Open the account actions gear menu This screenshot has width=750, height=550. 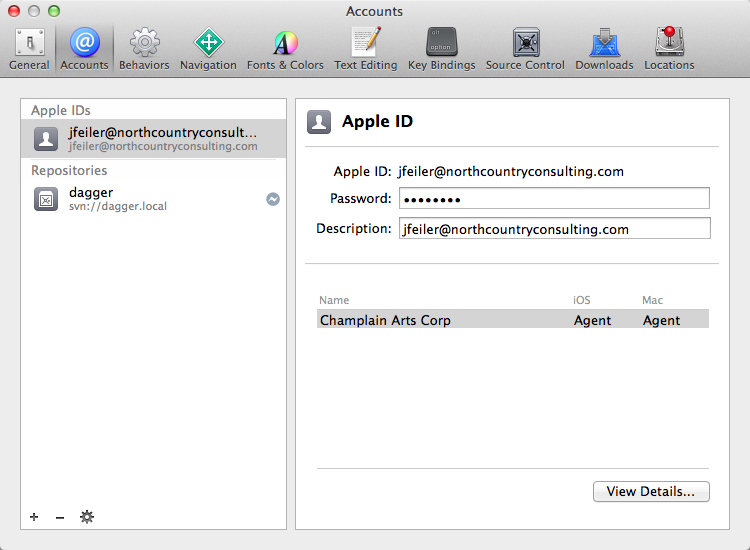coord(87,517)
